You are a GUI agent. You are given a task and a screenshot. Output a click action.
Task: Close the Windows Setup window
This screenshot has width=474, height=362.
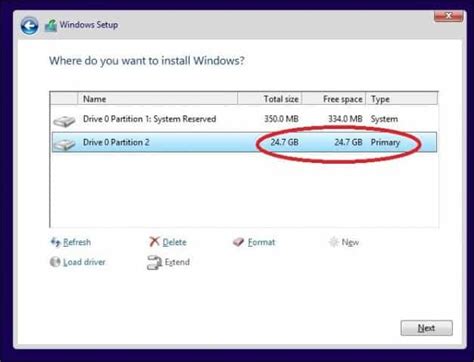click(x=448, y=16)
